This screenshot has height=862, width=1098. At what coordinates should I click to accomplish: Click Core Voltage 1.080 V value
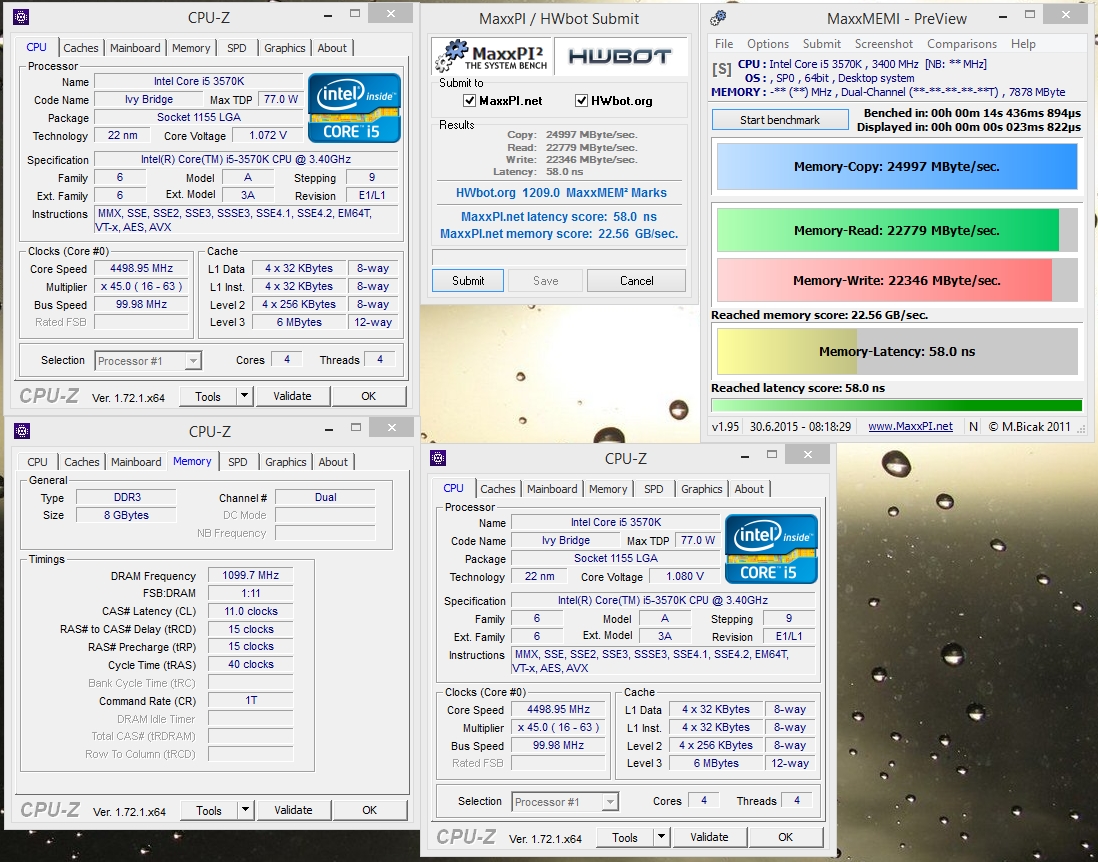point(685,576)
